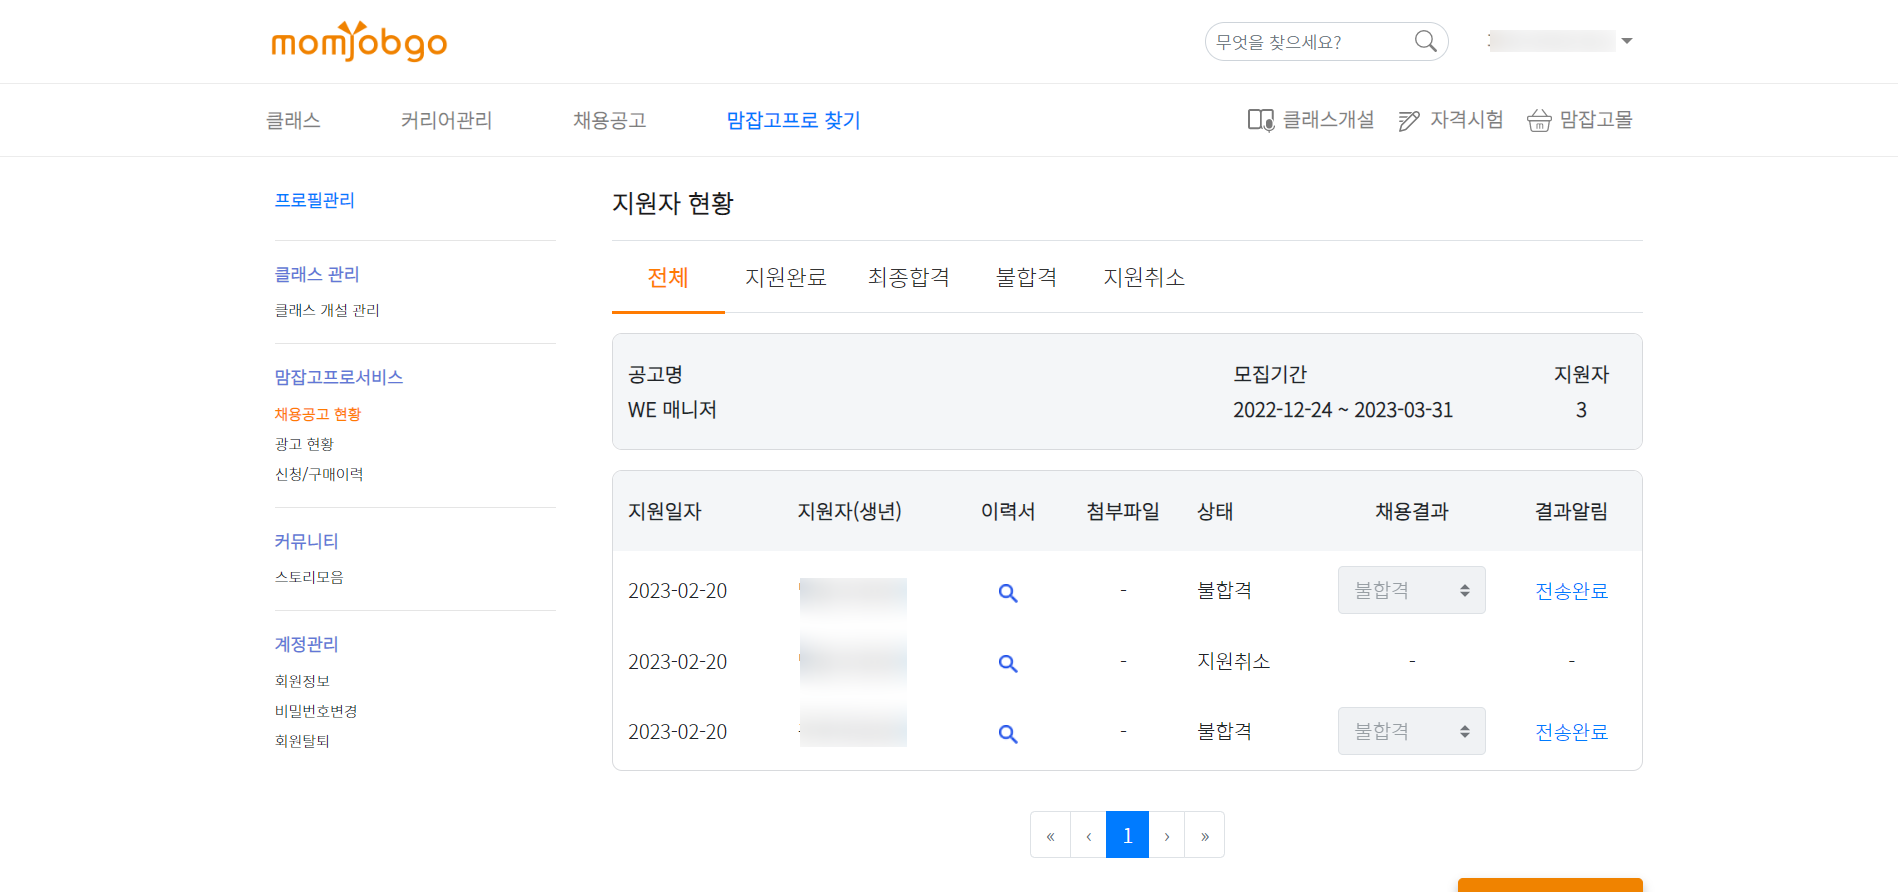Click 전송완료 link in first row
1898x892 pixels.
click(x=1571, y=591)
